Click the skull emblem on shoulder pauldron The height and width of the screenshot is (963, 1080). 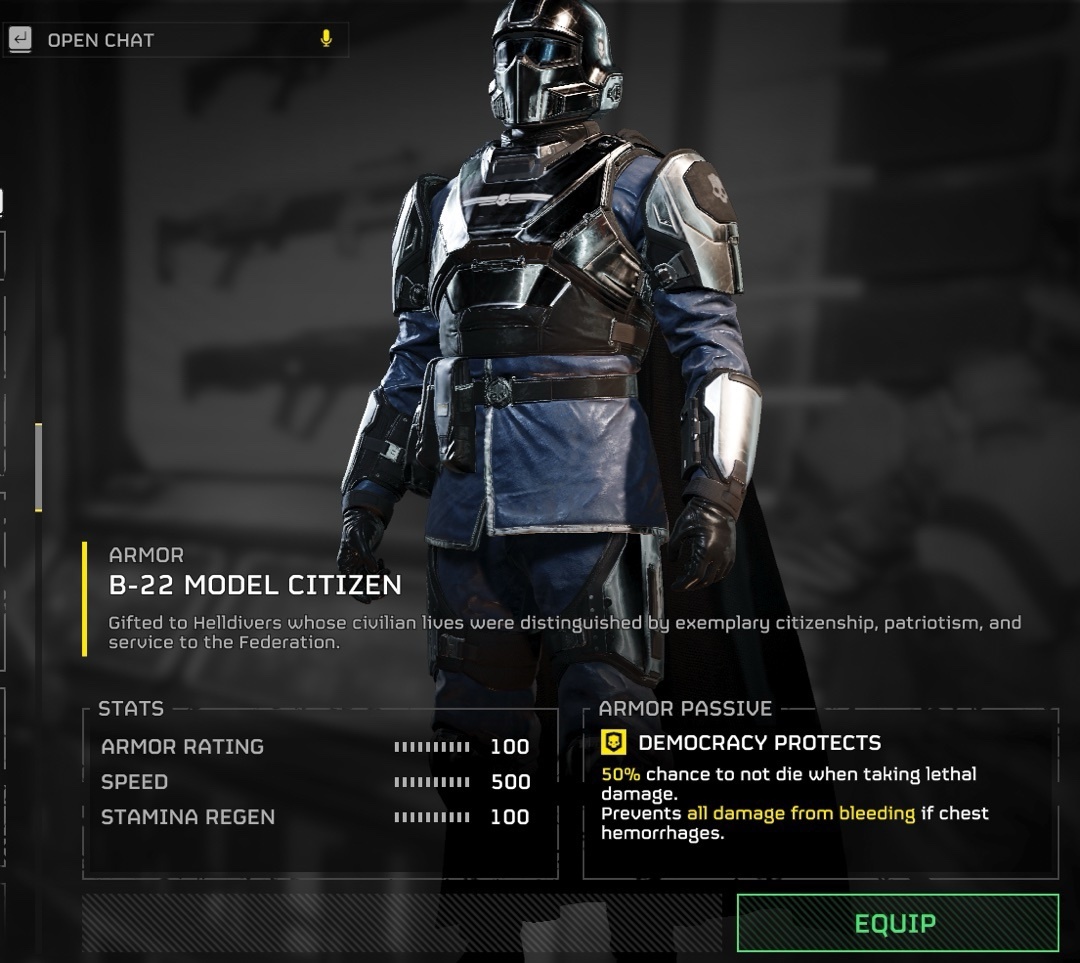pos(716,187)
